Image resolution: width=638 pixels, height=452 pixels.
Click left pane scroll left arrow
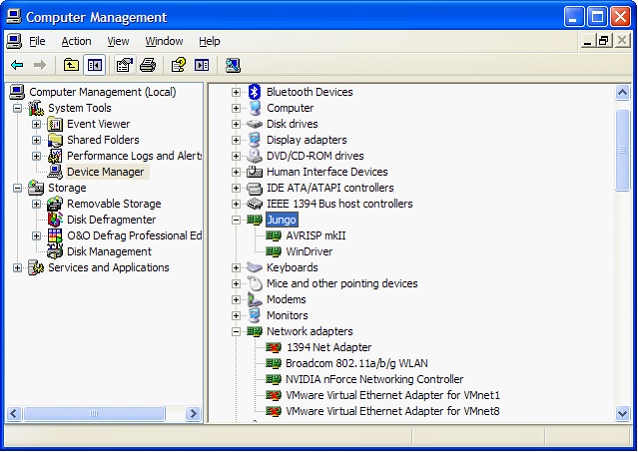tap(14, 414)
